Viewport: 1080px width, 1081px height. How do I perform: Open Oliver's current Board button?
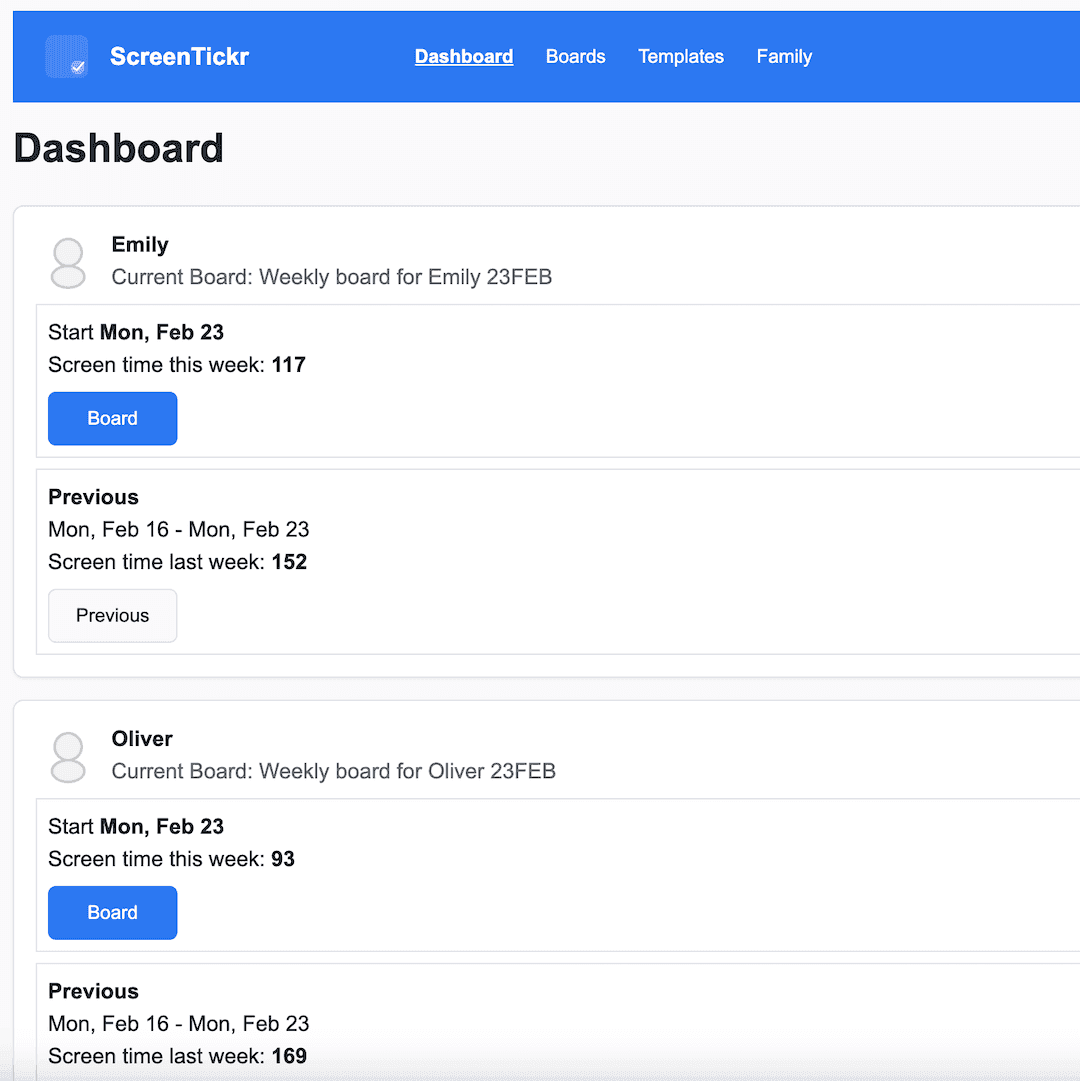coord(112,913)
